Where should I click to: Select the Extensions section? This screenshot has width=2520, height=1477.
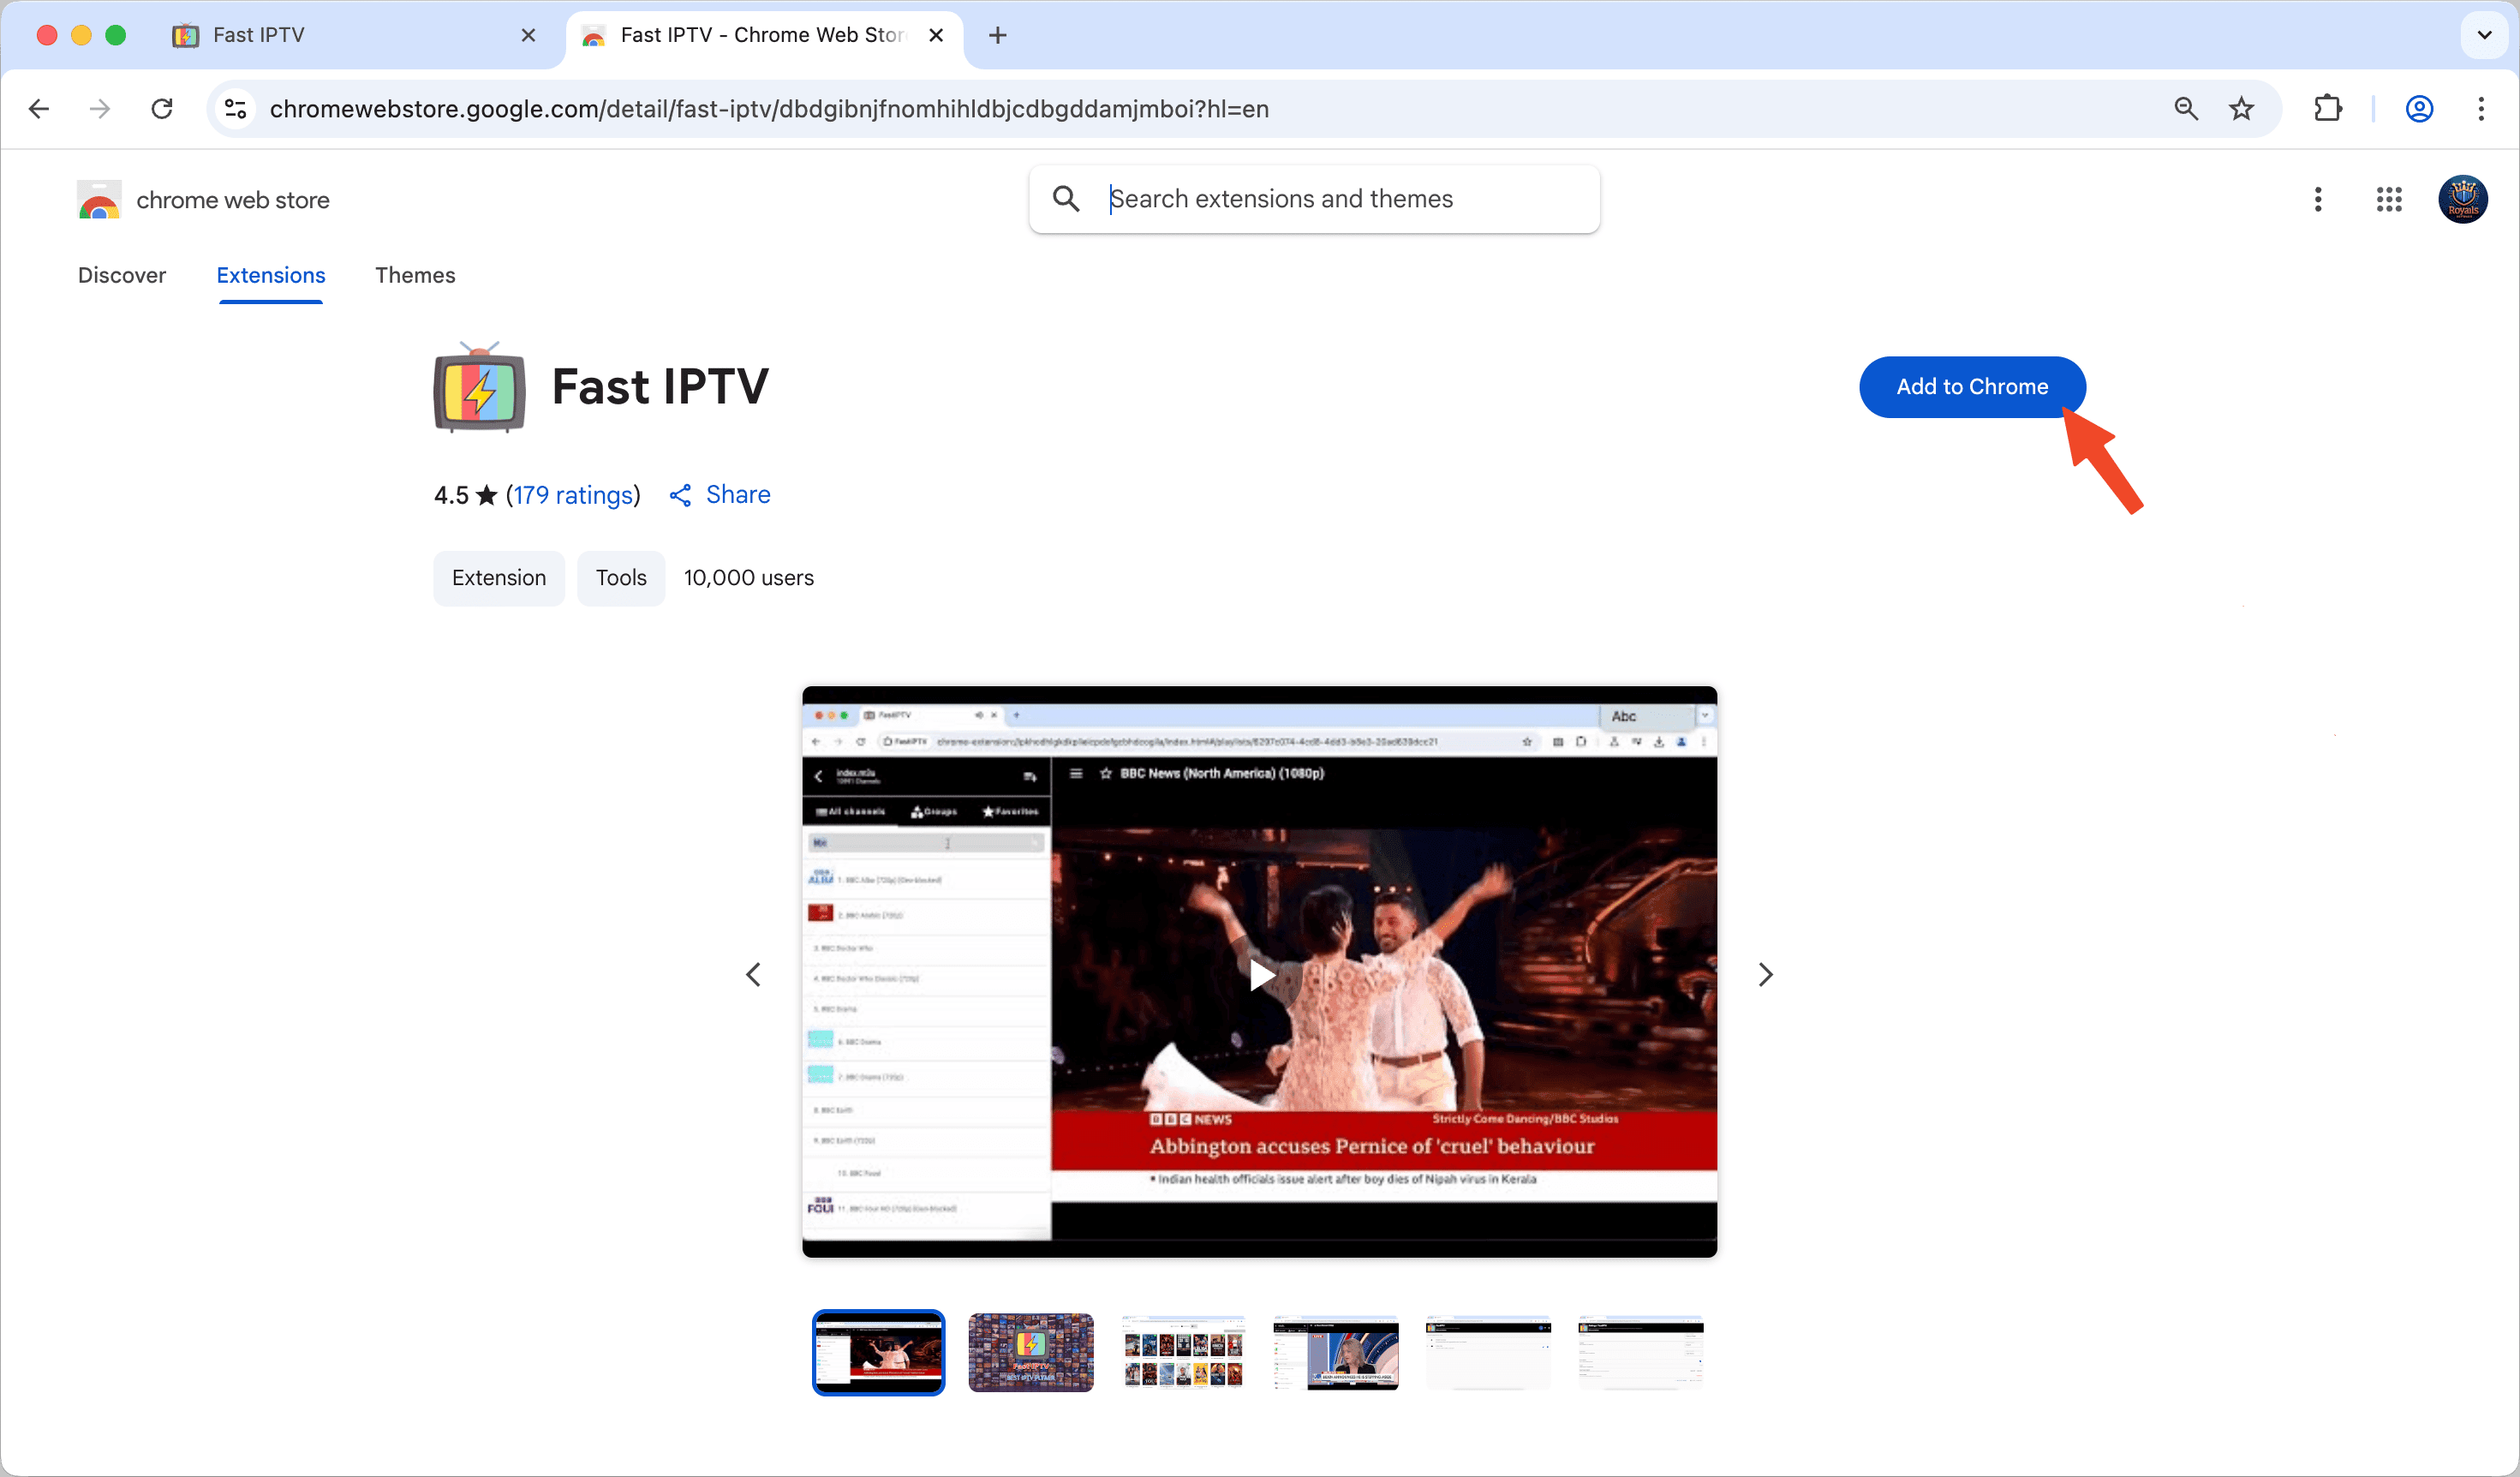pyautogui.click(x=271, y=275)
